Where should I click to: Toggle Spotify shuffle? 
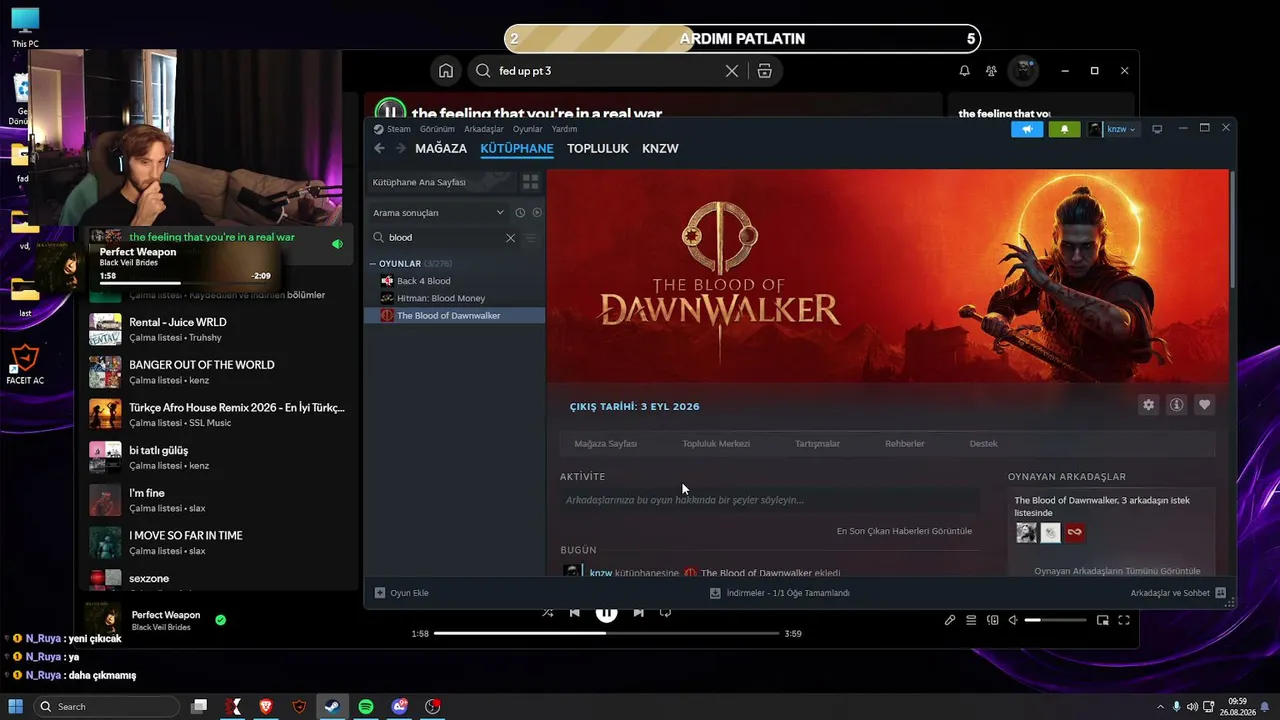(x=547, y=613)
